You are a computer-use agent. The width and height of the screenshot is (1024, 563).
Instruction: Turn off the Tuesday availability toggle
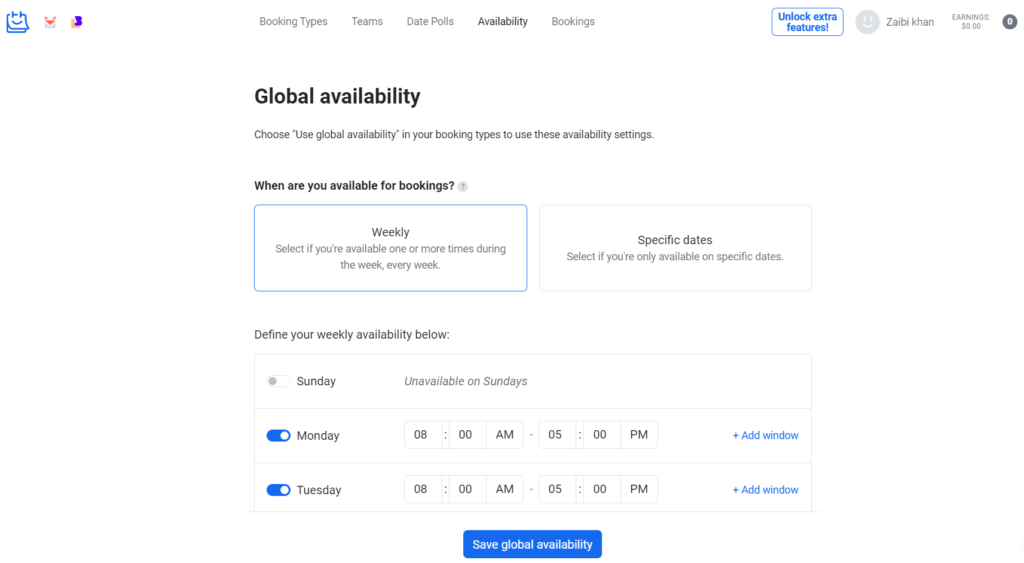(278, 490)
